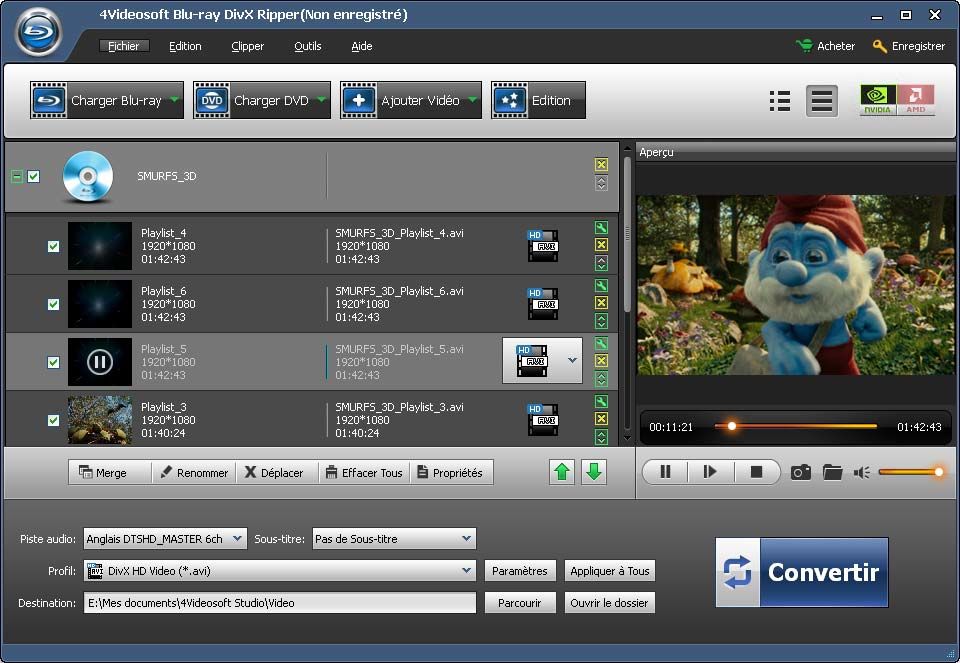Delete Playlist_6 with yellow X icon
Image resolution: width=960 pixels, height=663 pixels.
pos(601,303)
